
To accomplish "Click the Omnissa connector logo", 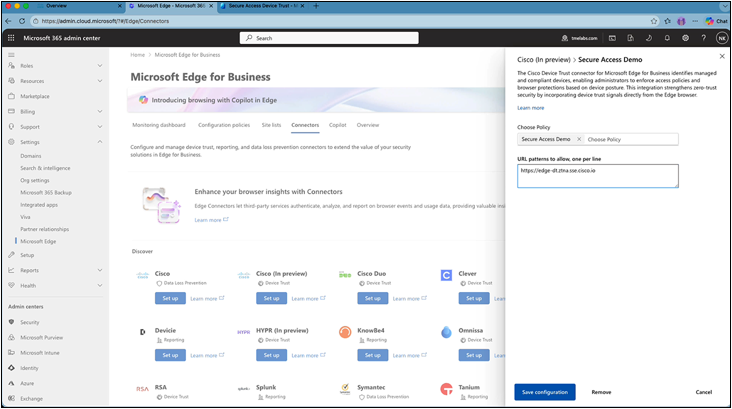I will pyautogui.click(x=446, y=332).
